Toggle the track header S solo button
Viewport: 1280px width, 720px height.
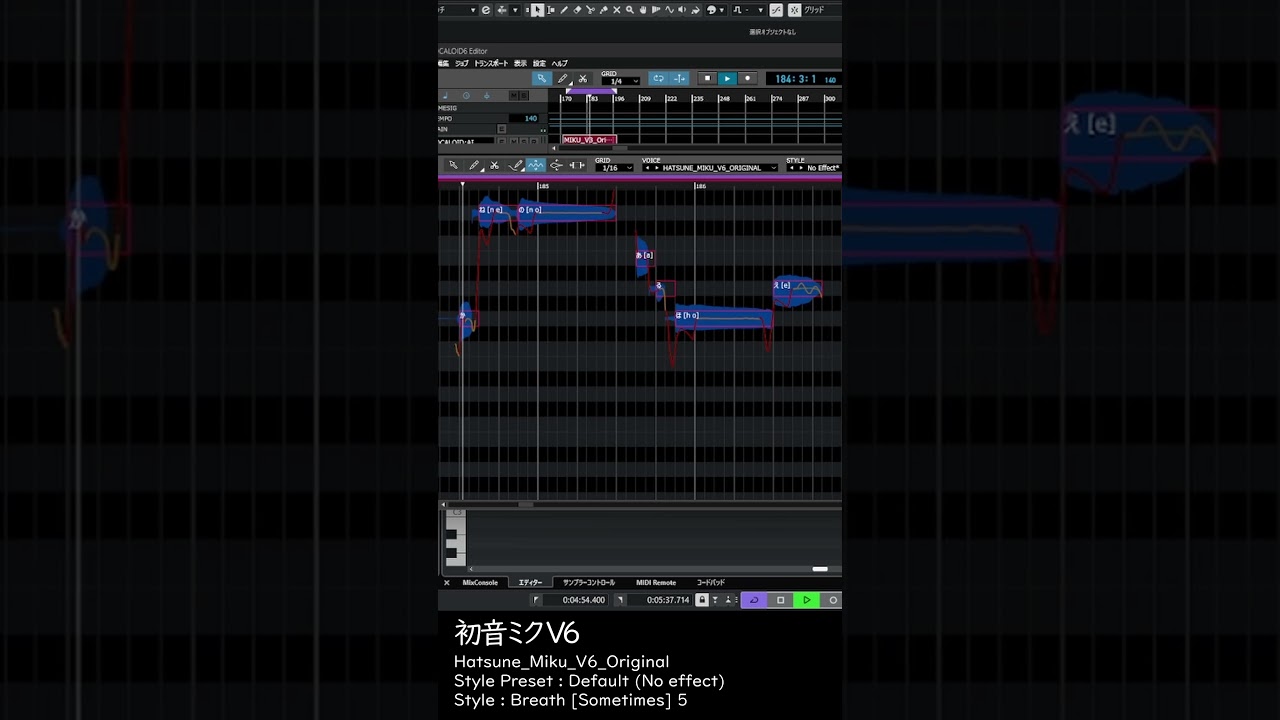click(x=524, y=95)
